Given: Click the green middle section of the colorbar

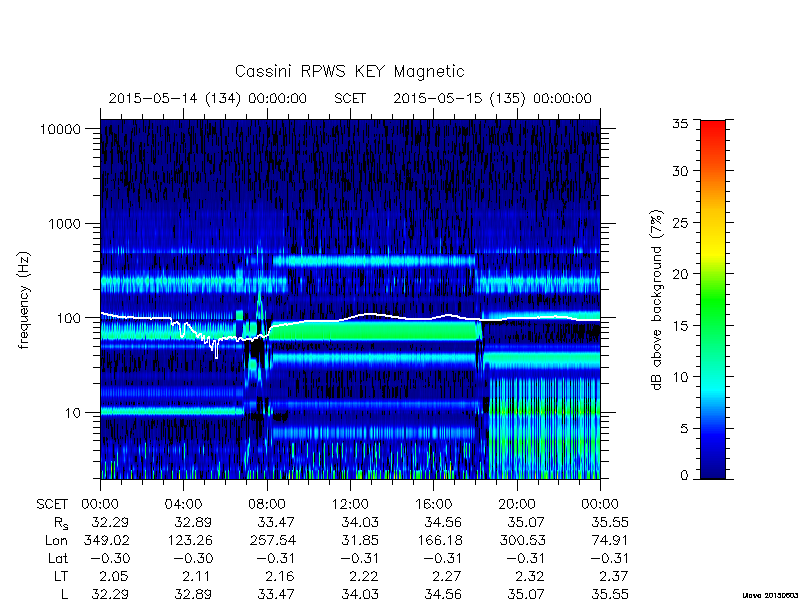Looking at the screenshot, I should (713, 301).
